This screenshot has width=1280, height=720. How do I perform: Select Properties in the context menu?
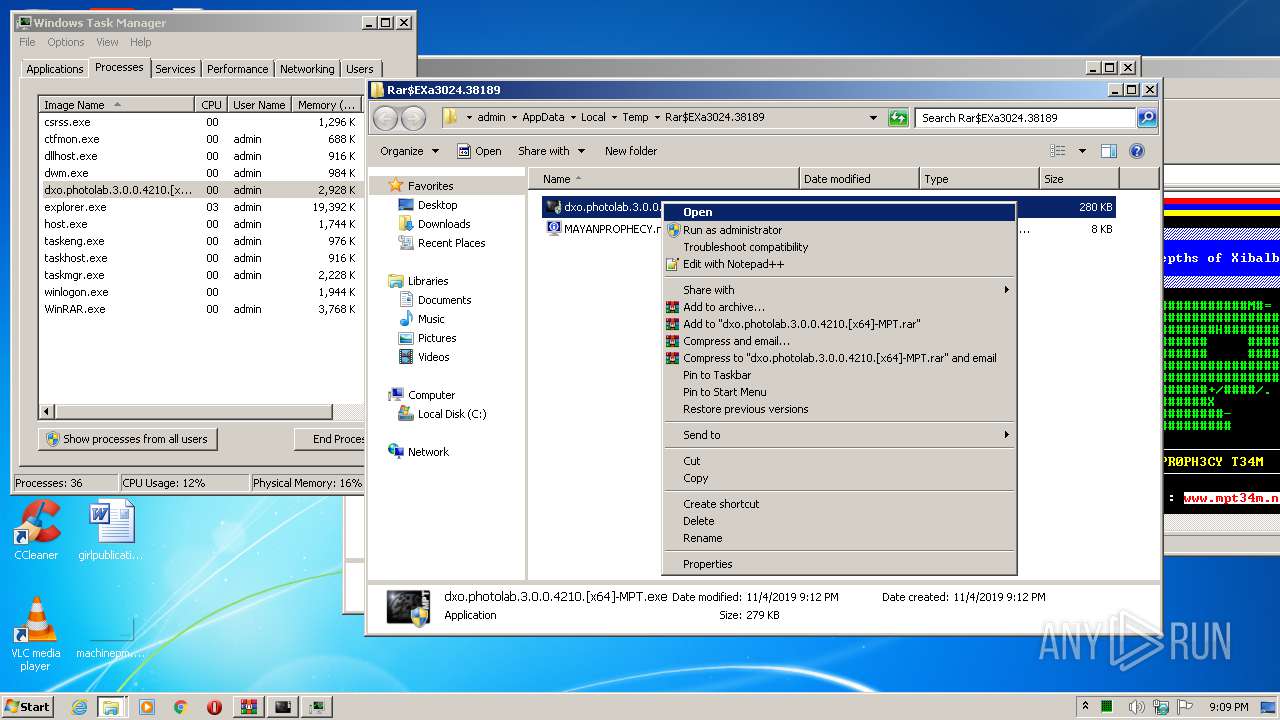coord(839,564)
